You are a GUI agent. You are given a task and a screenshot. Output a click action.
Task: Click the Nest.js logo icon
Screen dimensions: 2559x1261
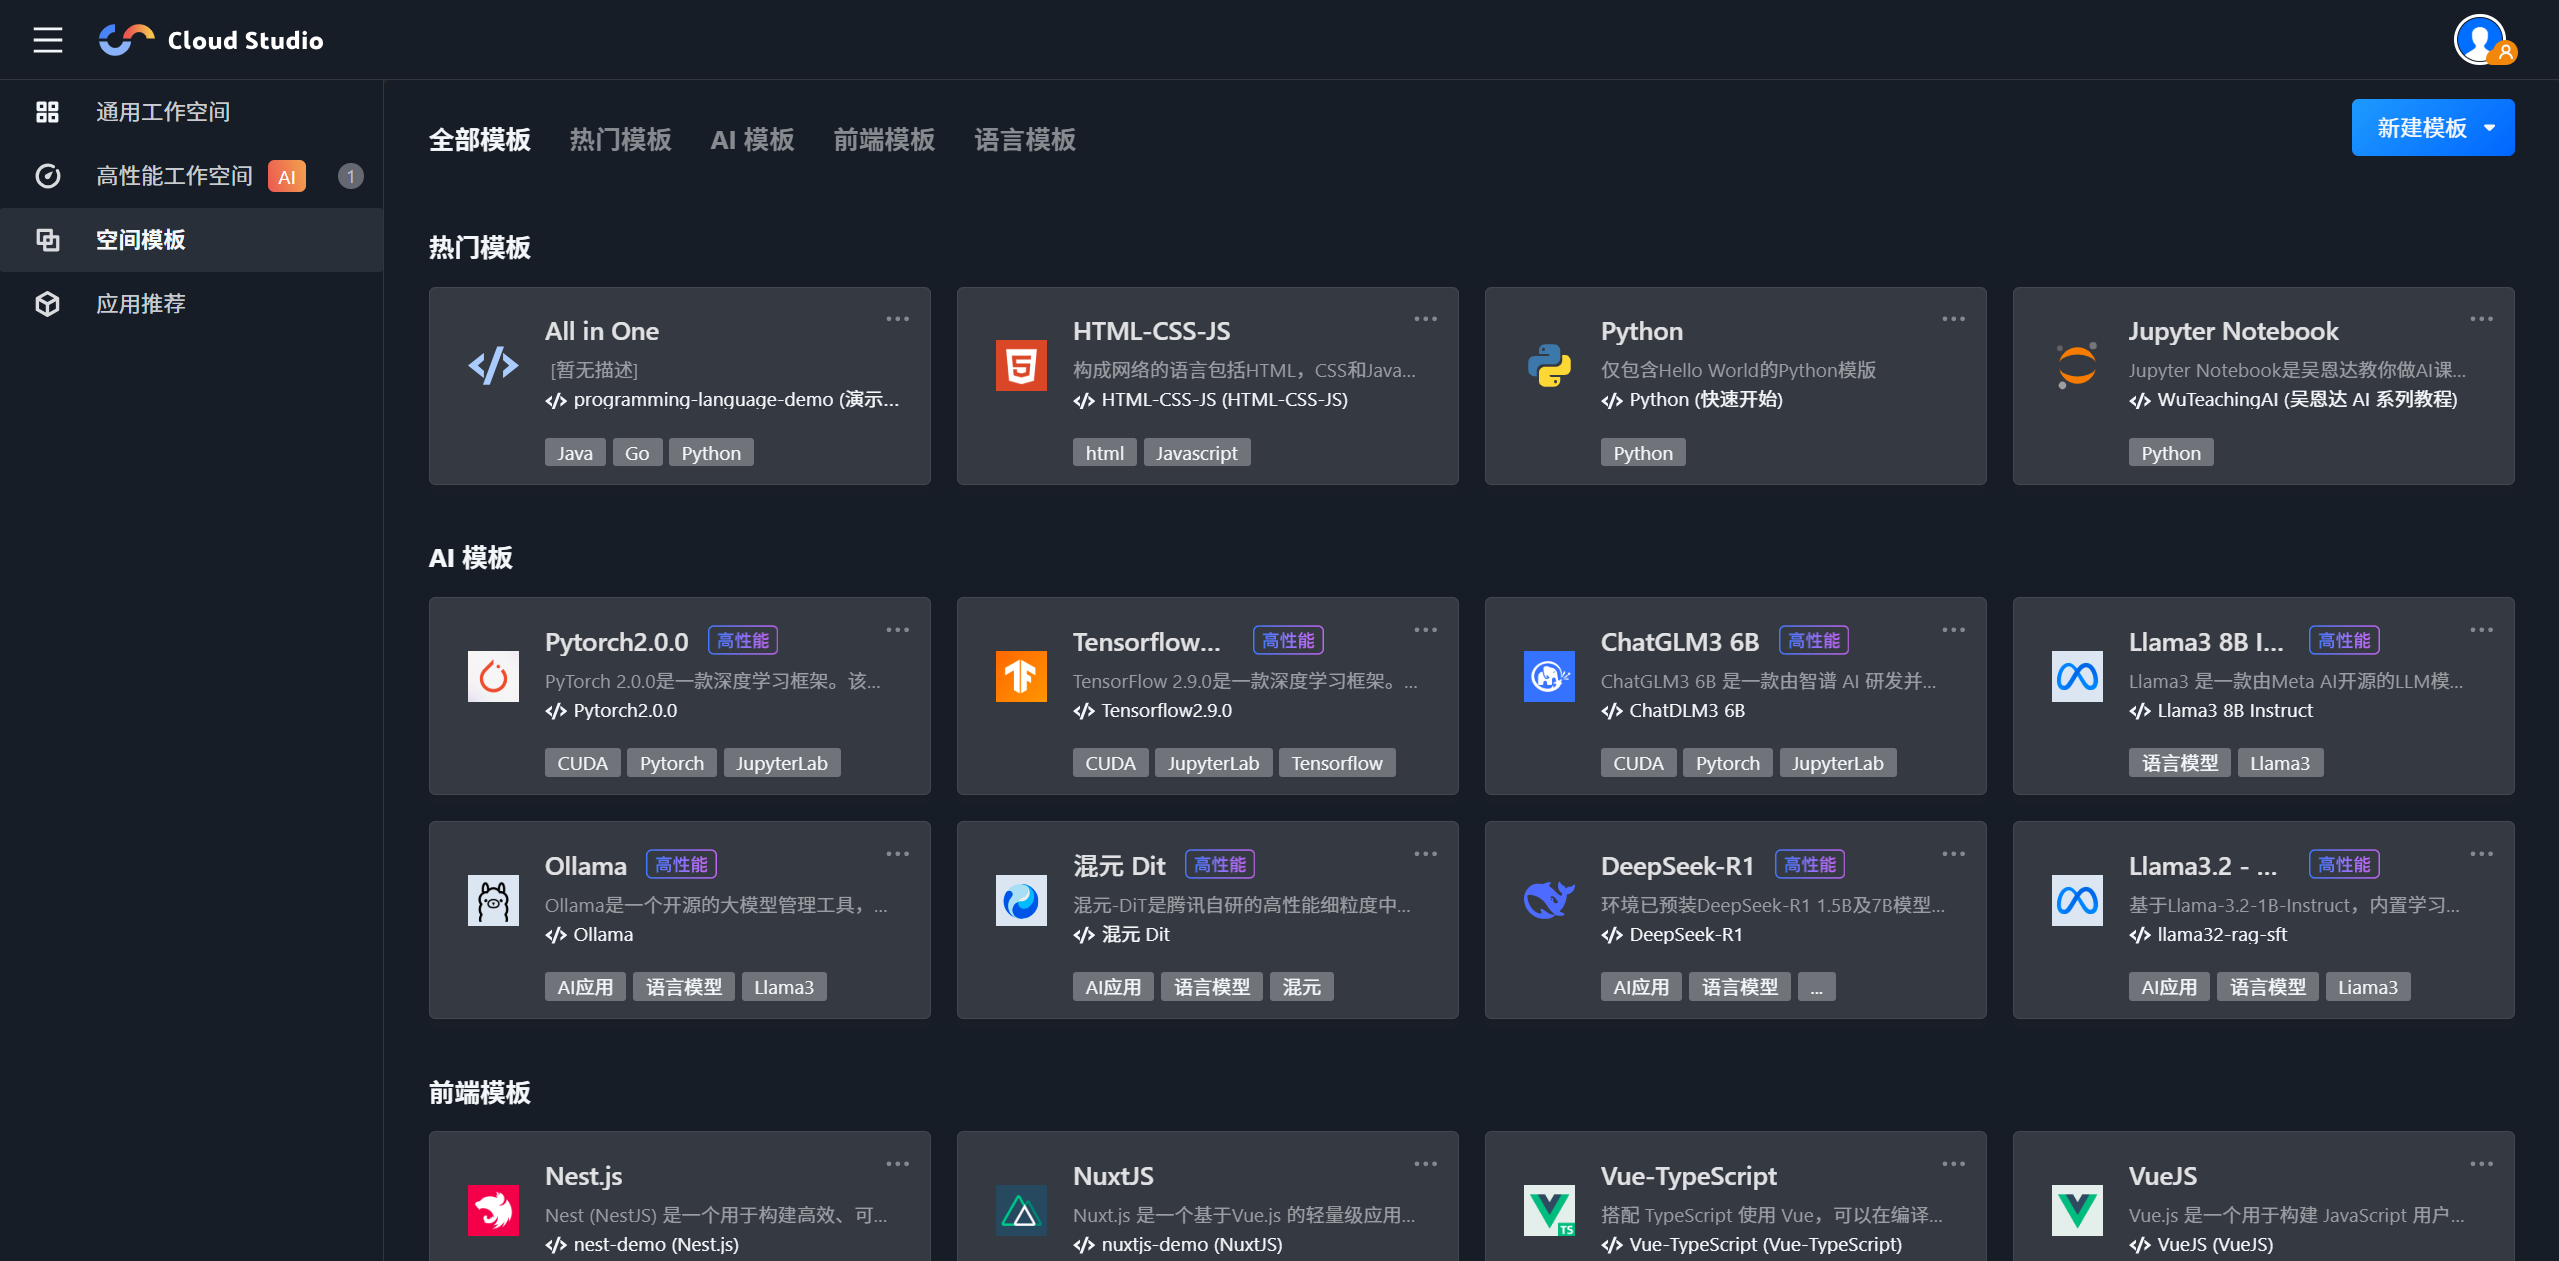[493, 1210]
